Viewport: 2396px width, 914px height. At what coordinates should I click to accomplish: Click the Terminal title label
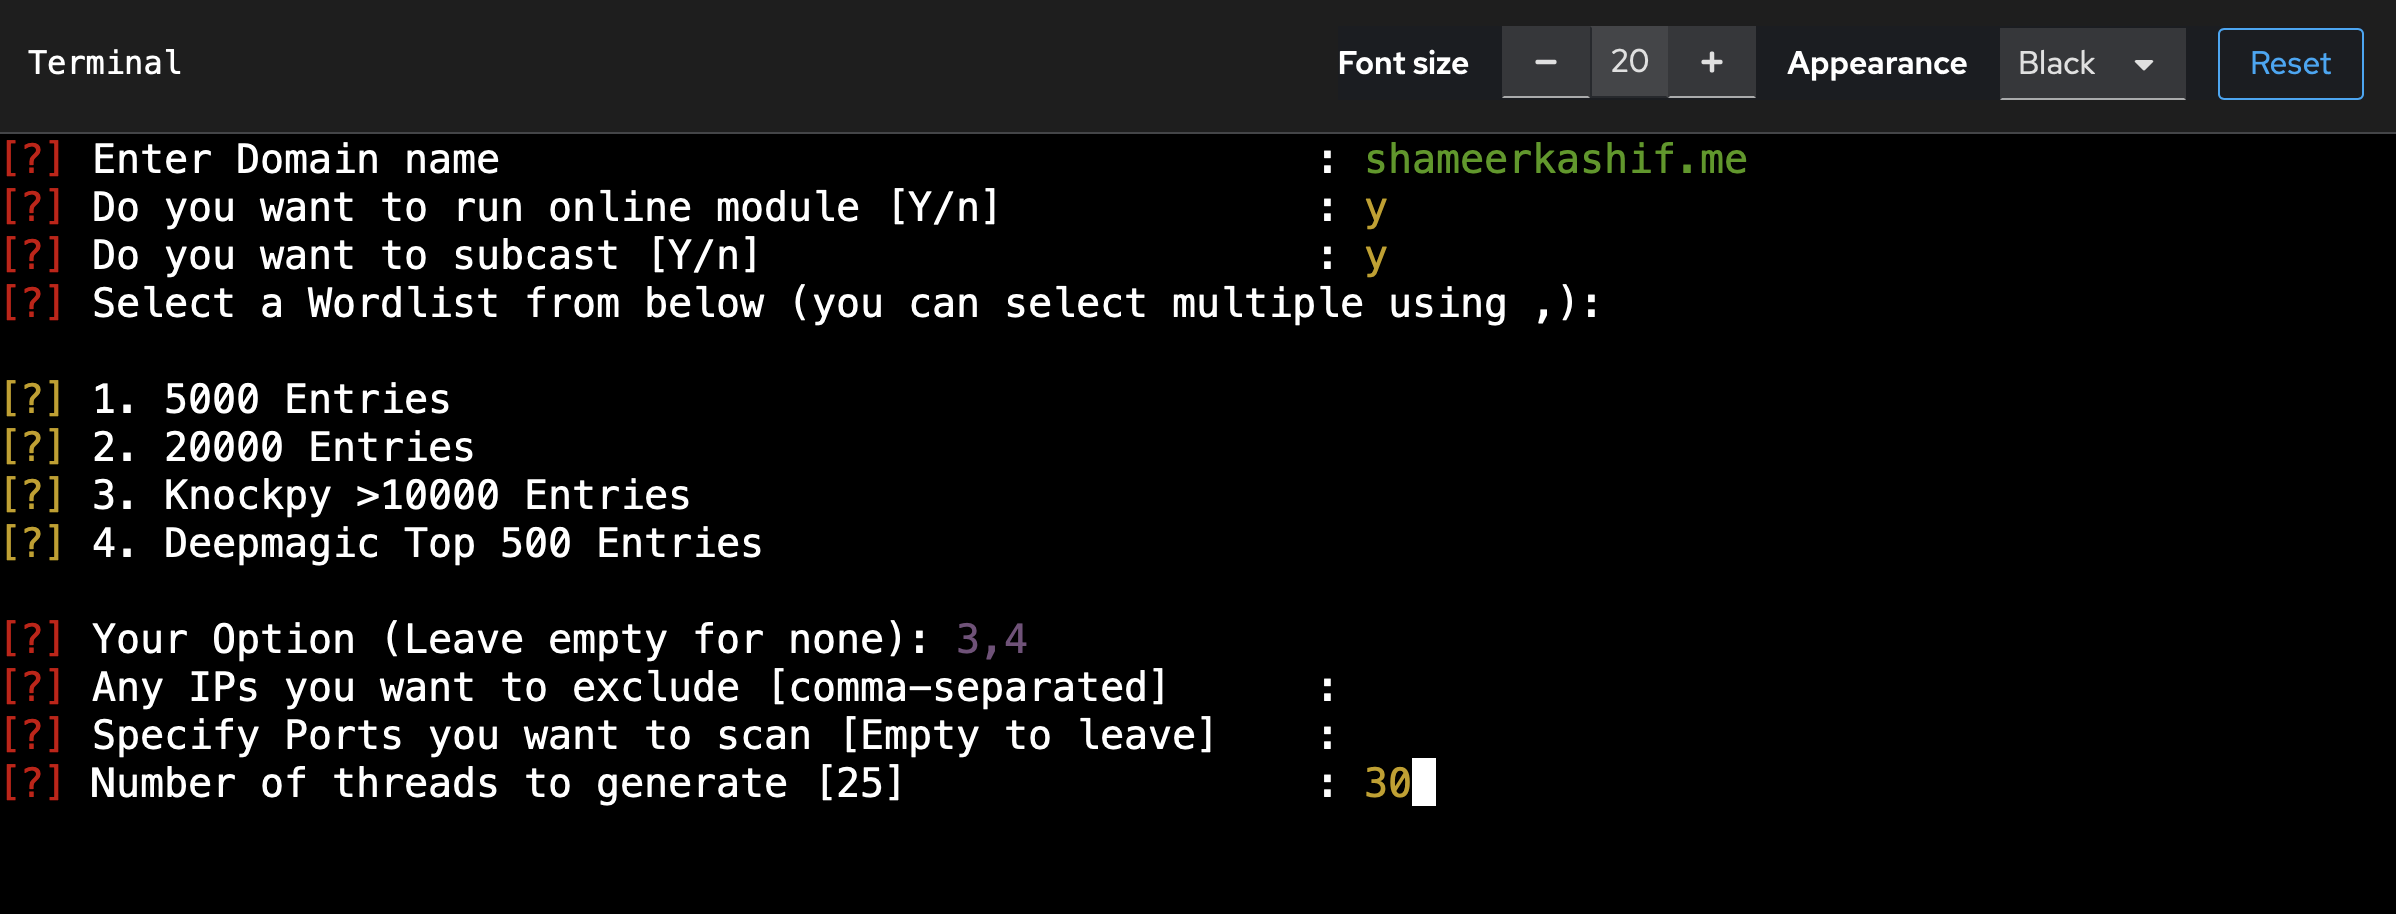point(105,63)
